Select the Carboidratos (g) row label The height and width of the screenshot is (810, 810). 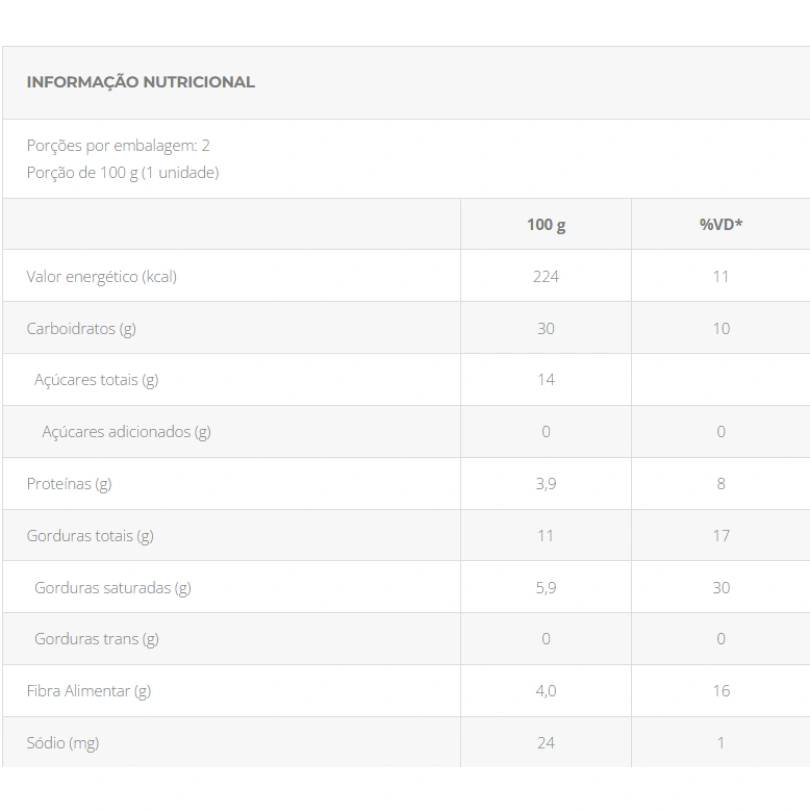(x=81, y=329)
